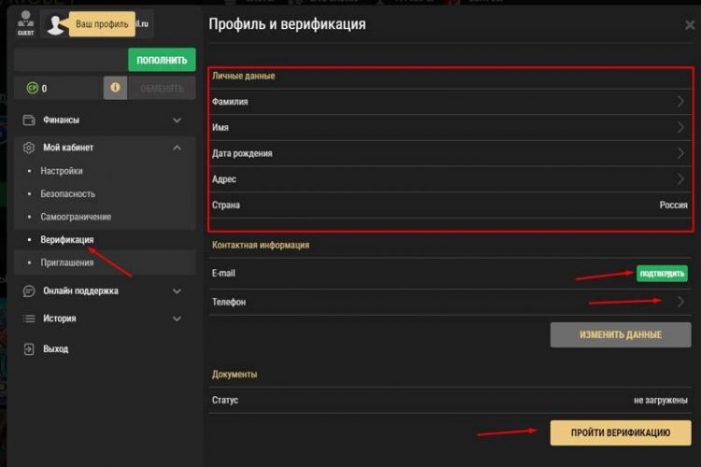
Task: Open Самоограничение menu item
Action: (76, 217)
